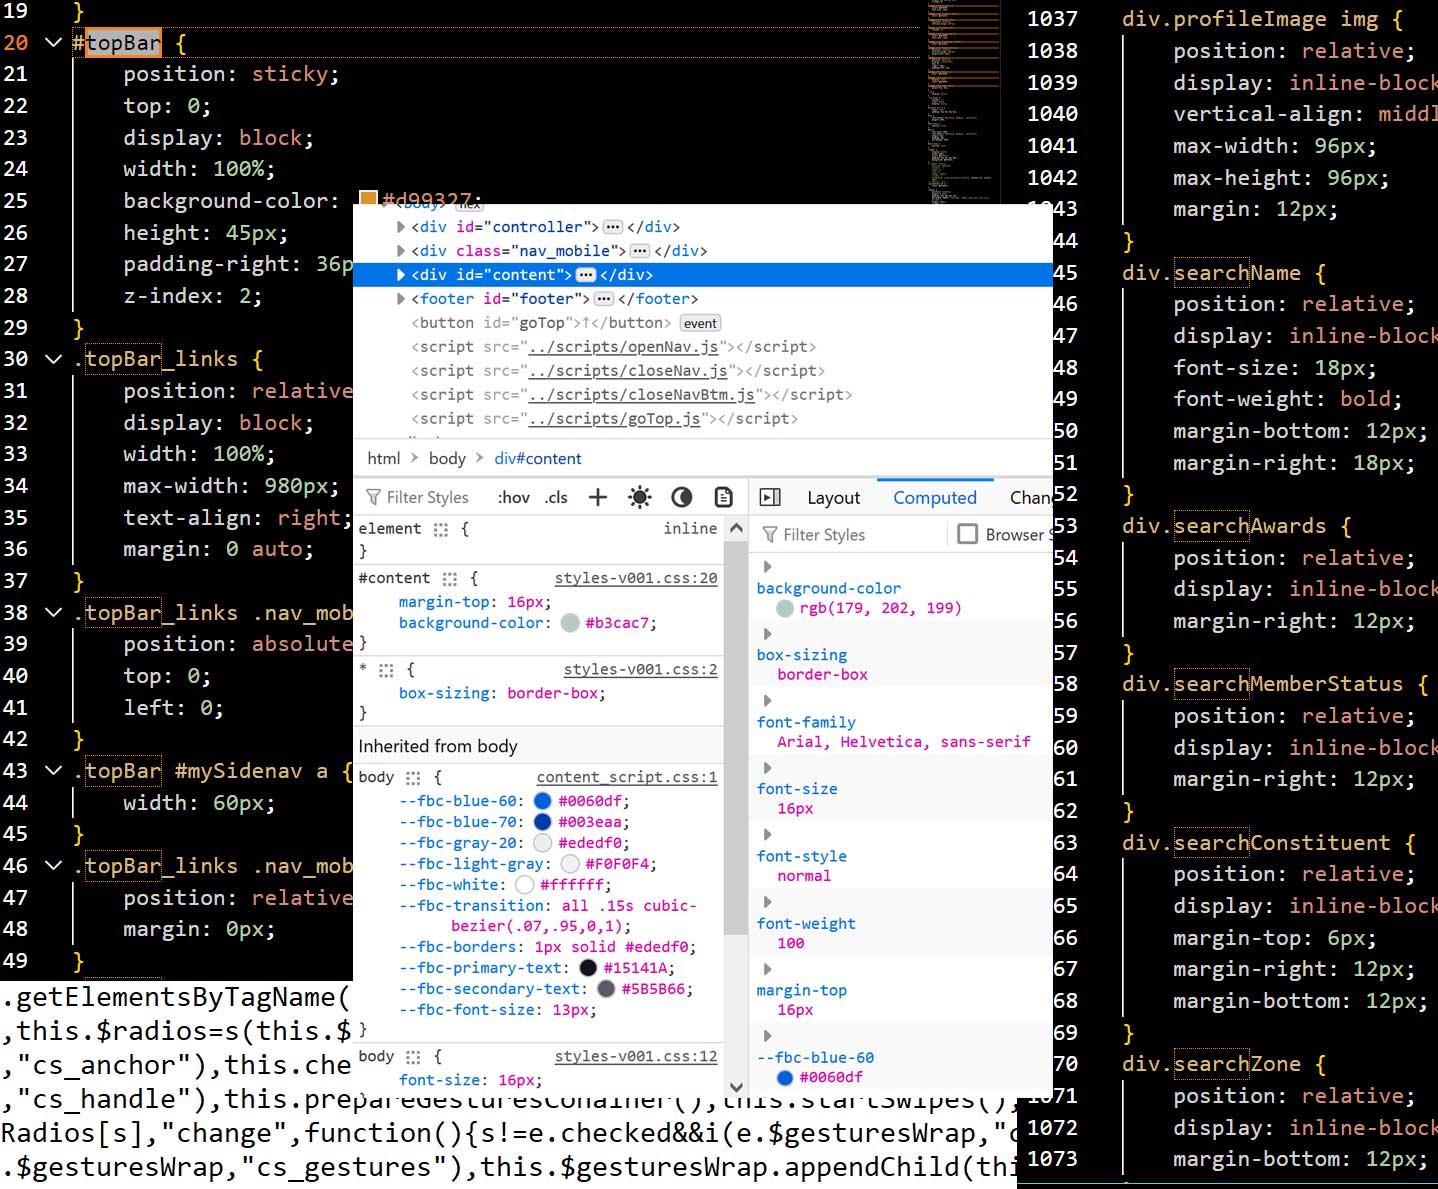Open ../scripts/closeNavBtm.js script link
This screenshot has width=1438, height=1189.
[x=642, y=395]
